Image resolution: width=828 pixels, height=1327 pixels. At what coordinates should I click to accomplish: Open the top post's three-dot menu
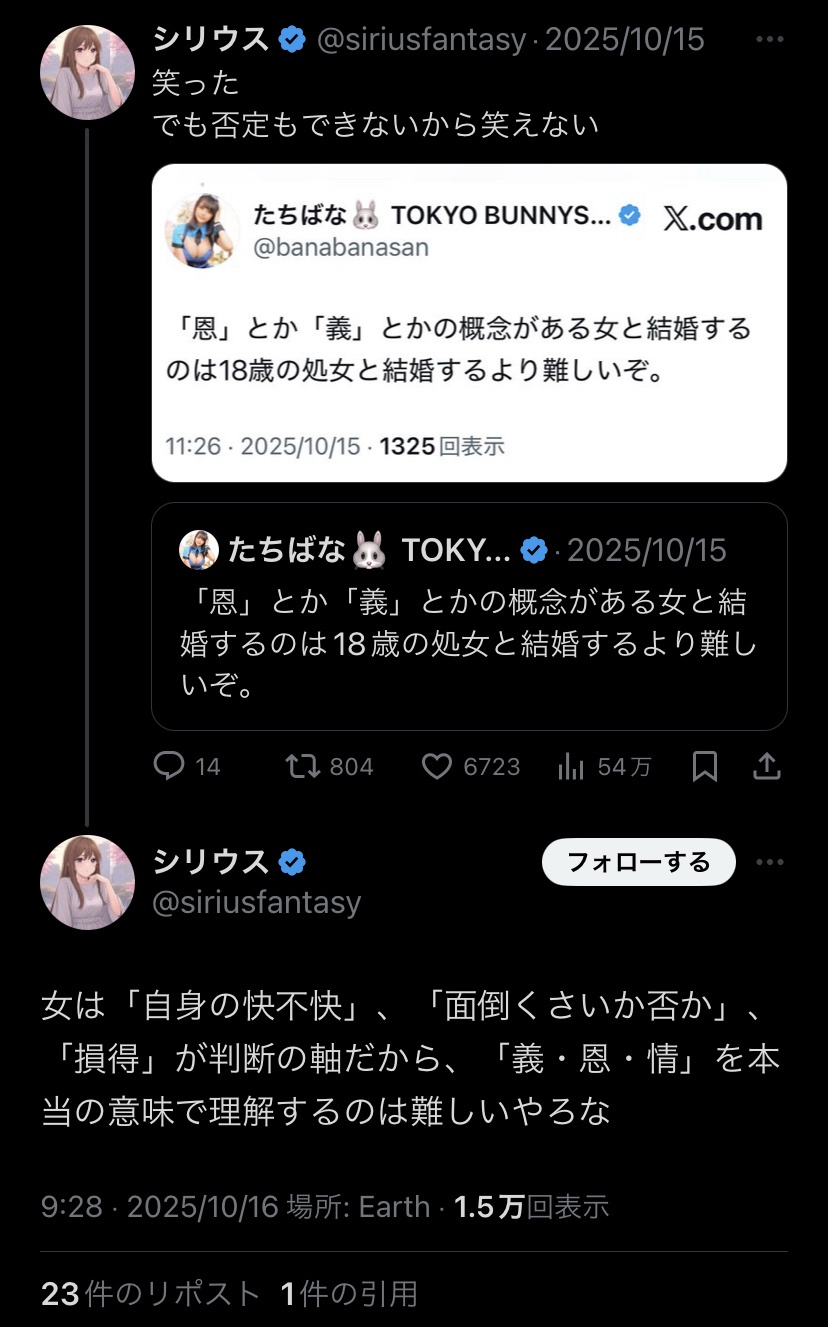click(x=769, y=39)
